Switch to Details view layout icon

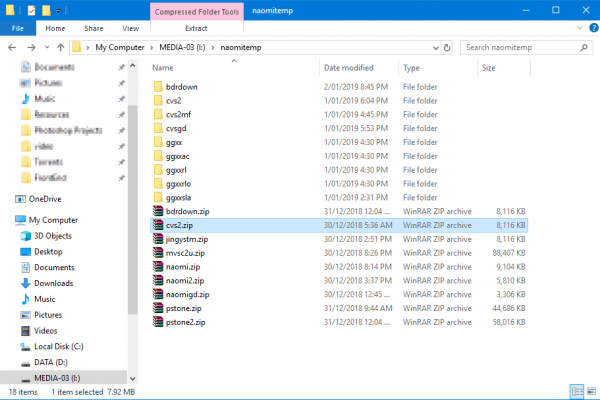pos(577,391)
